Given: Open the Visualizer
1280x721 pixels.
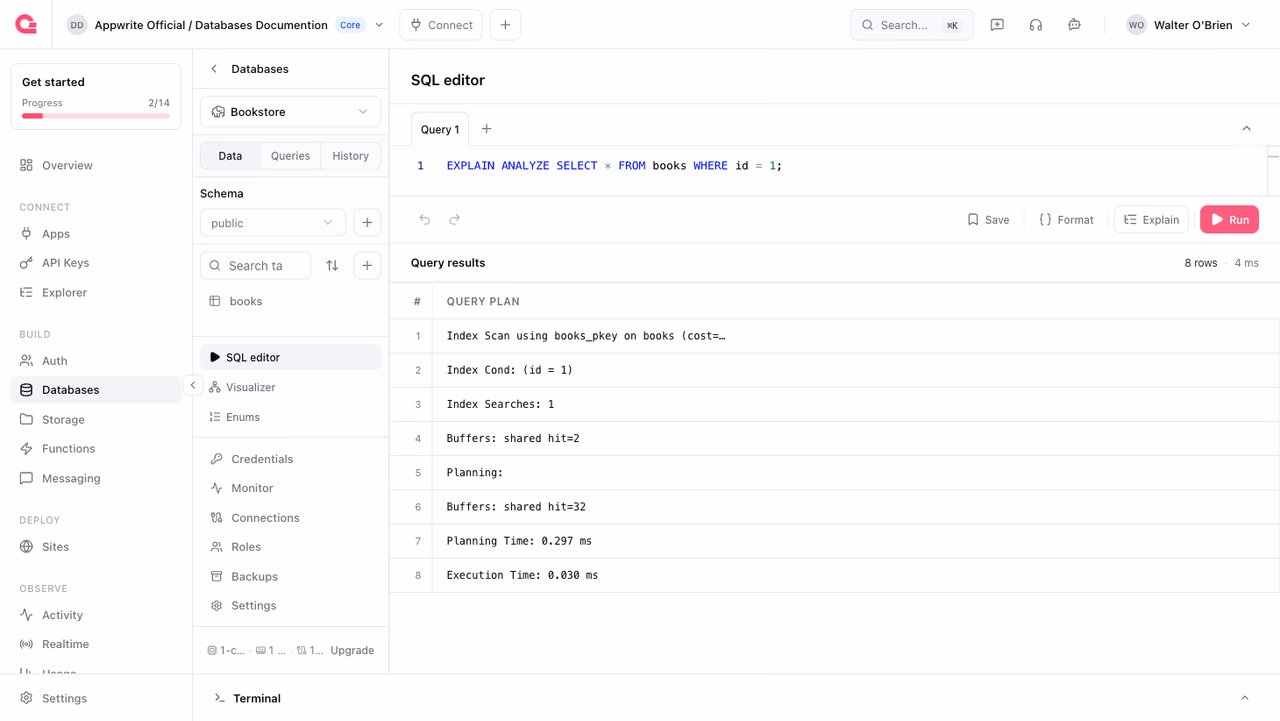Looking at the screenshot, I should click(290, 387).
